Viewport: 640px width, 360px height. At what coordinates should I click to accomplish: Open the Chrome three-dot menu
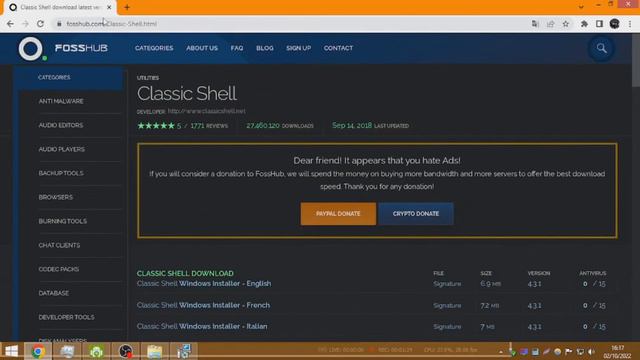[631, 24]
